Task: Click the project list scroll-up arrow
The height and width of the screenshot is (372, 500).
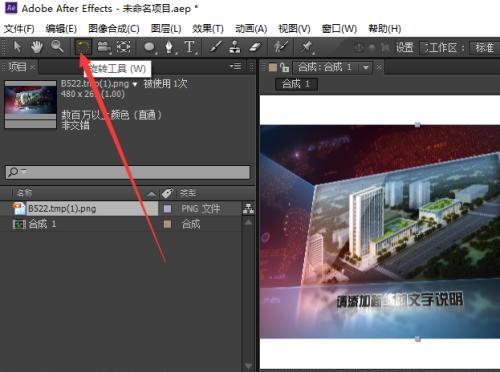Action: 248,222
